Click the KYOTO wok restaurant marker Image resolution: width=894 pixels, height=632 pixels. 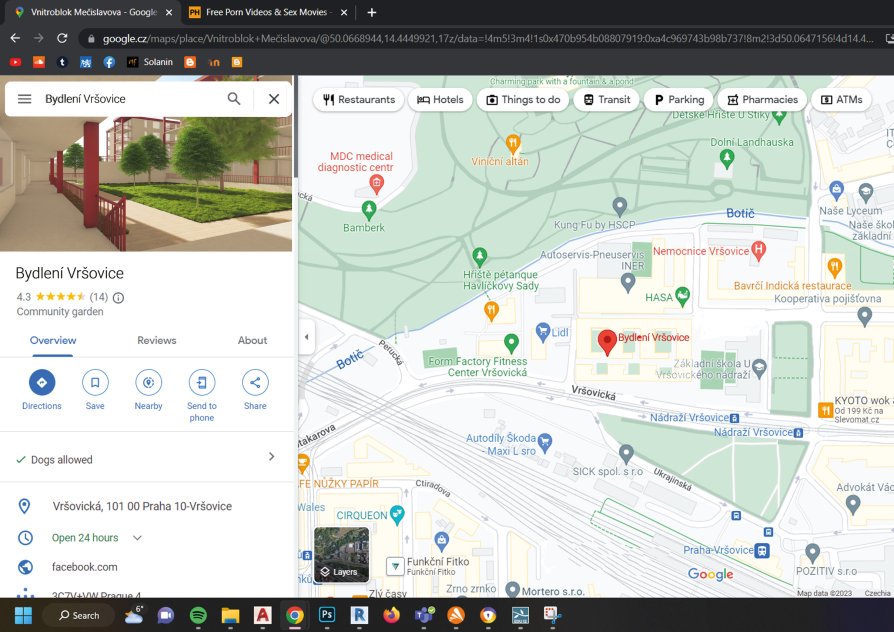point(826,410)
